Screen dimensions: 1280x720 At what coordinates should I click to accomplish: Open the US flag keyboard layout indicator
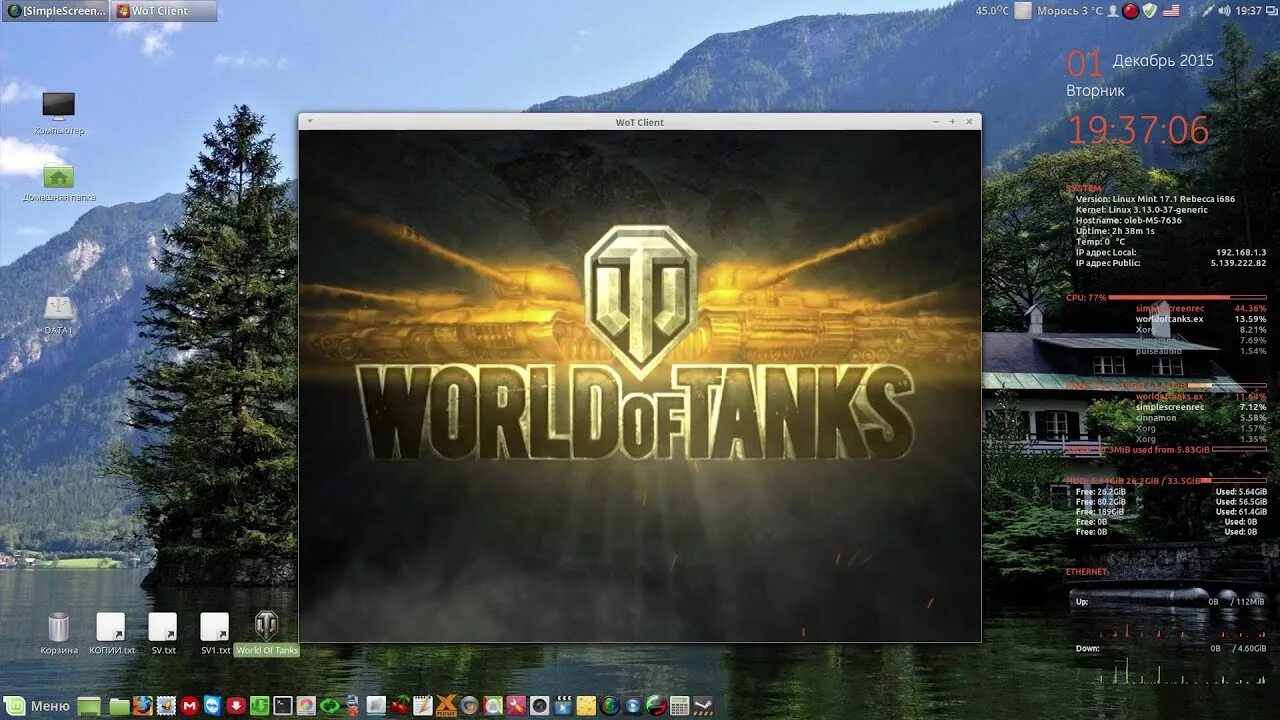[x=1171, y=11]
